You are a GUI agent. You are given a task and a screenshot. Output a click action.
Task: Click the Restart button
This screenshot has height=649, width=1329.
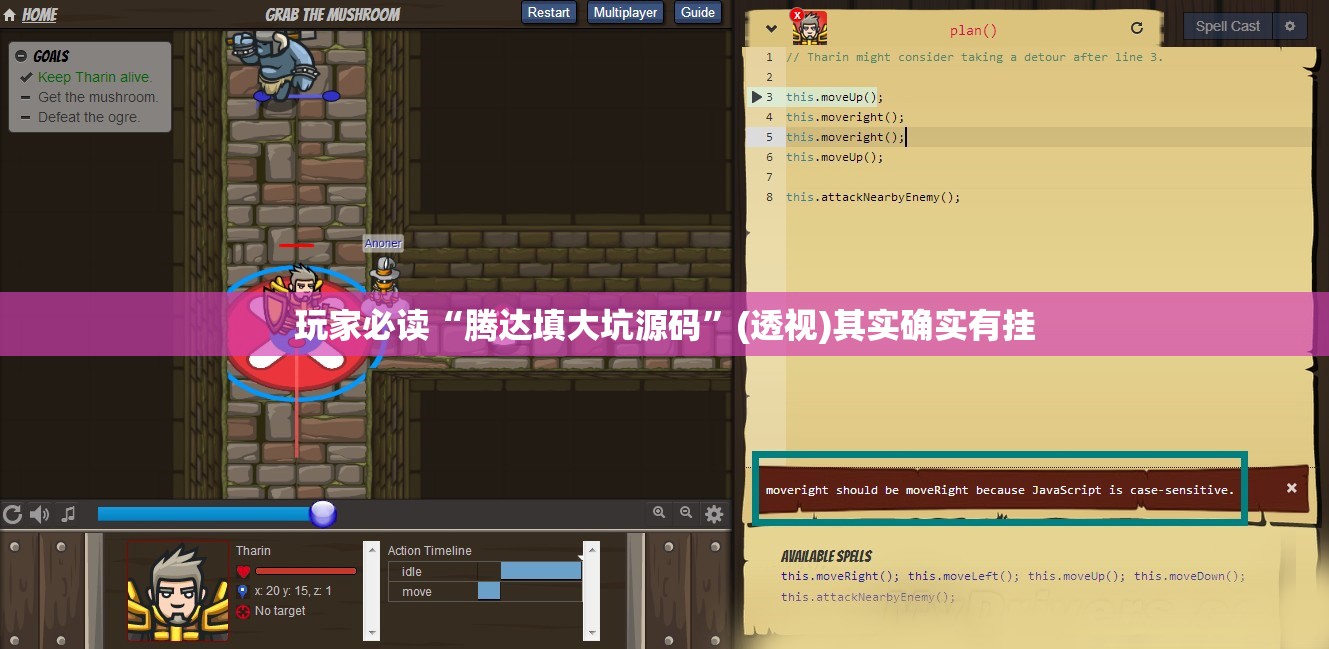tap(549, 13)
